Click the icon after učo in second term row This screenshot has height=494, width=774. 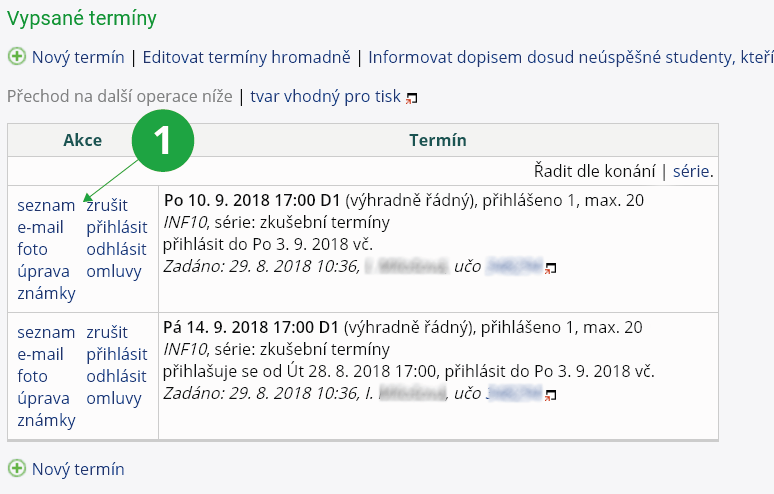tap(551, 395)
